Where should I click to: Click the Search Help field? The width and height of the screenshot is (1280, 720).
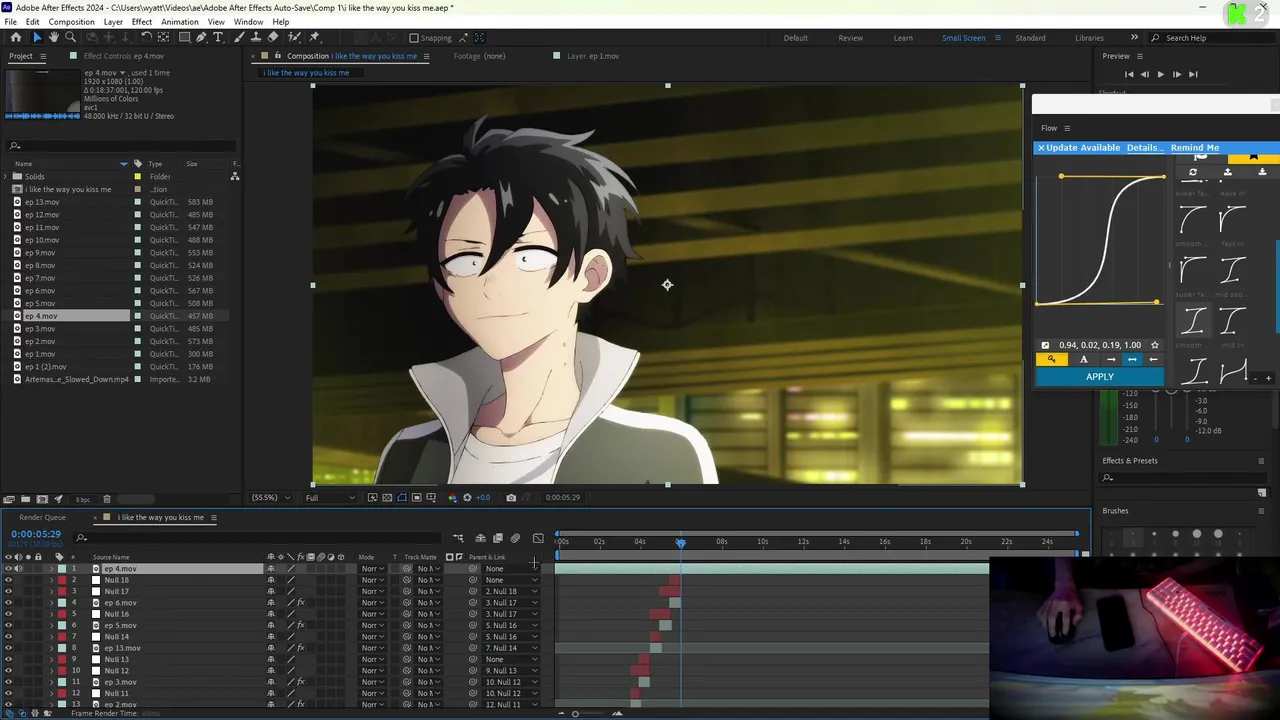click(x=1216, y=38)
